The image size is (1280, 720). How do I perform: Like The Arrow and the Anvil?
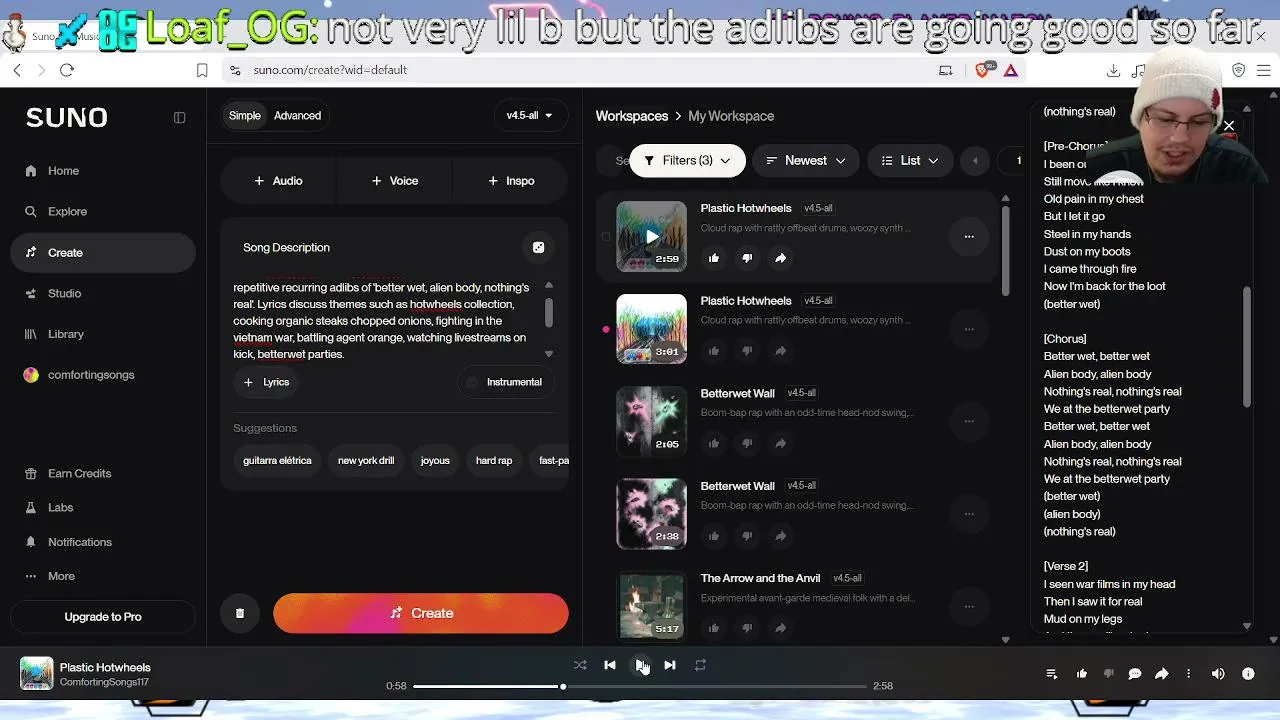click(714, 628)
